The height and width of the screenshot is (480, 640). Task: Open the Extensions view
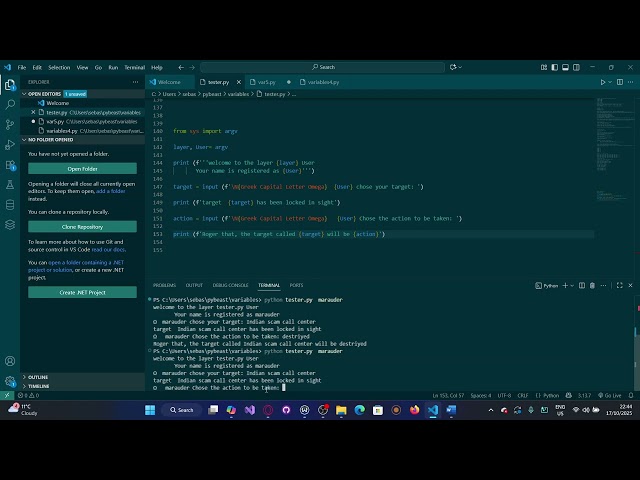(10, 165)
